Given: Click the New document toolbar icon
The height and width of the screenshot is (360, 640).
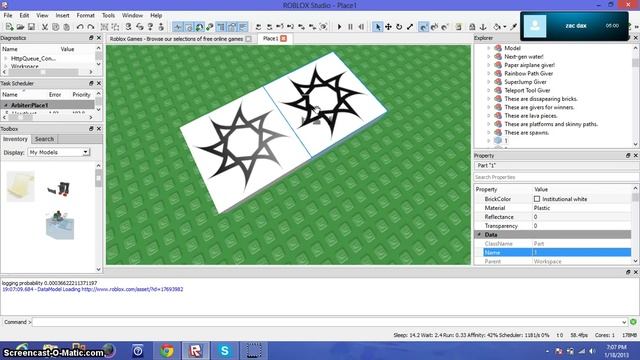Looking at the screenshot, I should (x=9, y=27).
